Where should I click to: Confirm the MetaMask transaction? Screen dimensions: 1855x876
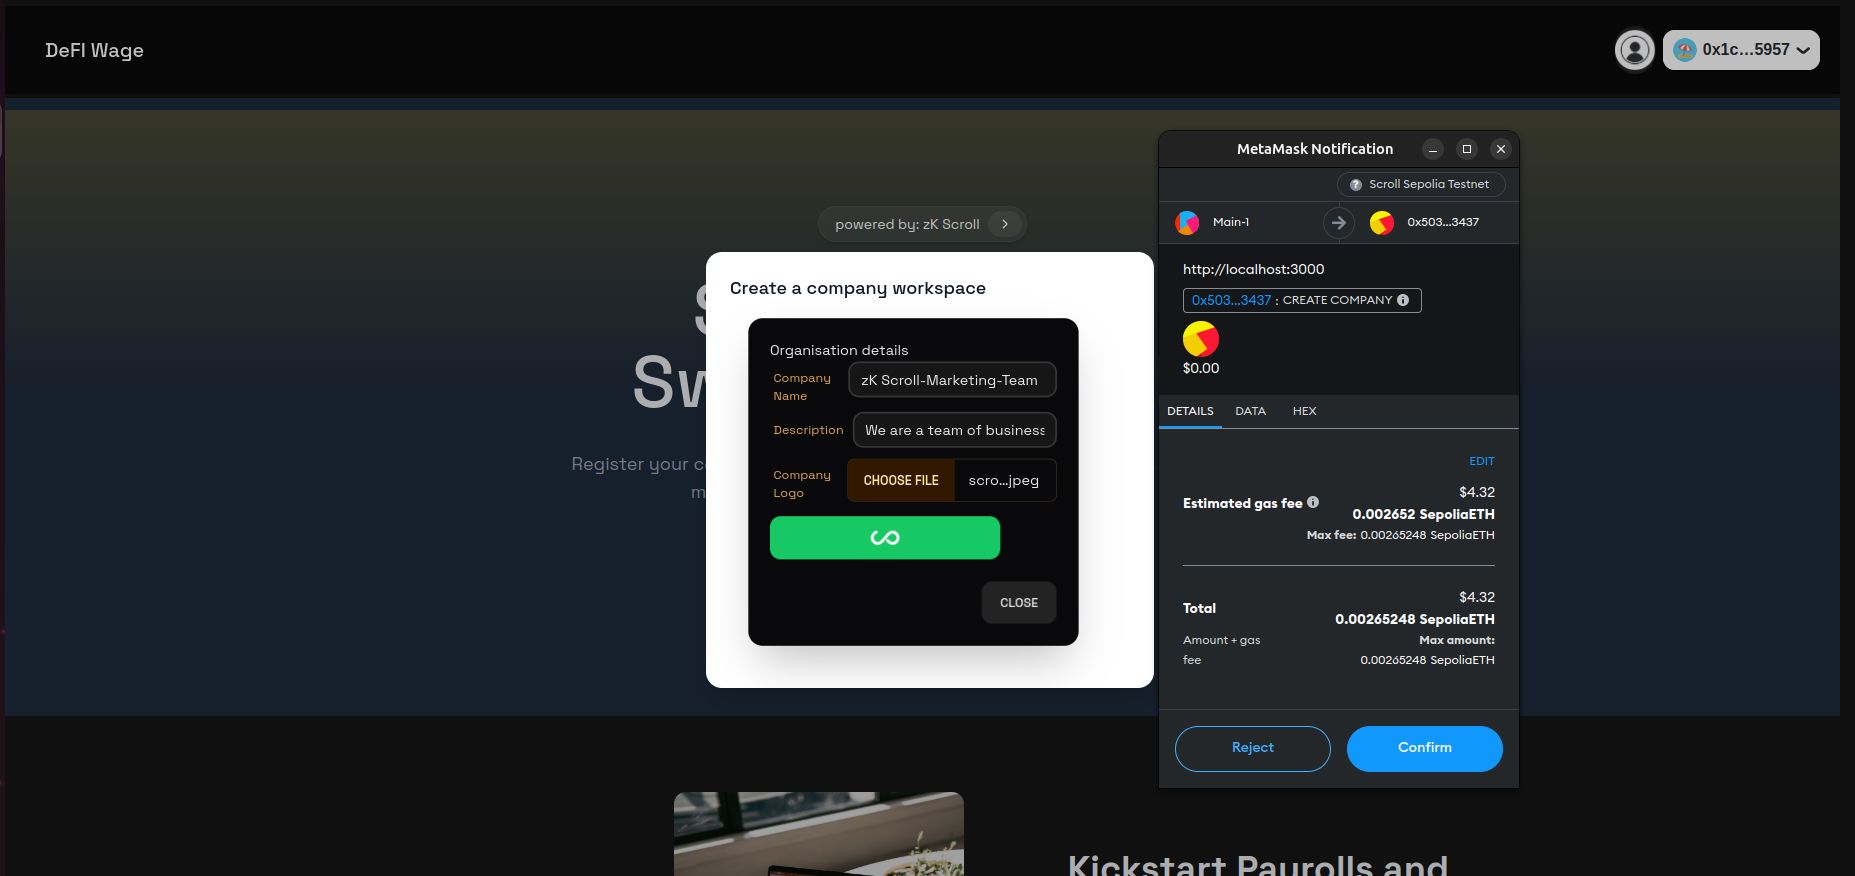point(1425,748)
